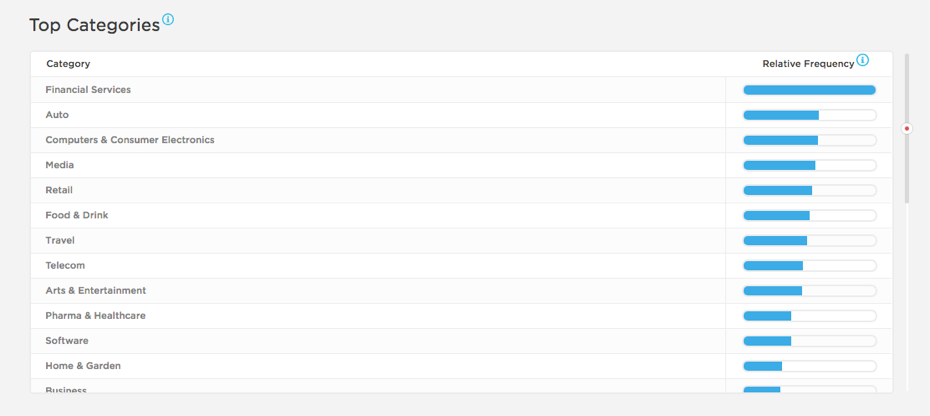Select the Travel category row
This screenshot has height=416, width=930.
pyautogui.click(x=60, y=241)
